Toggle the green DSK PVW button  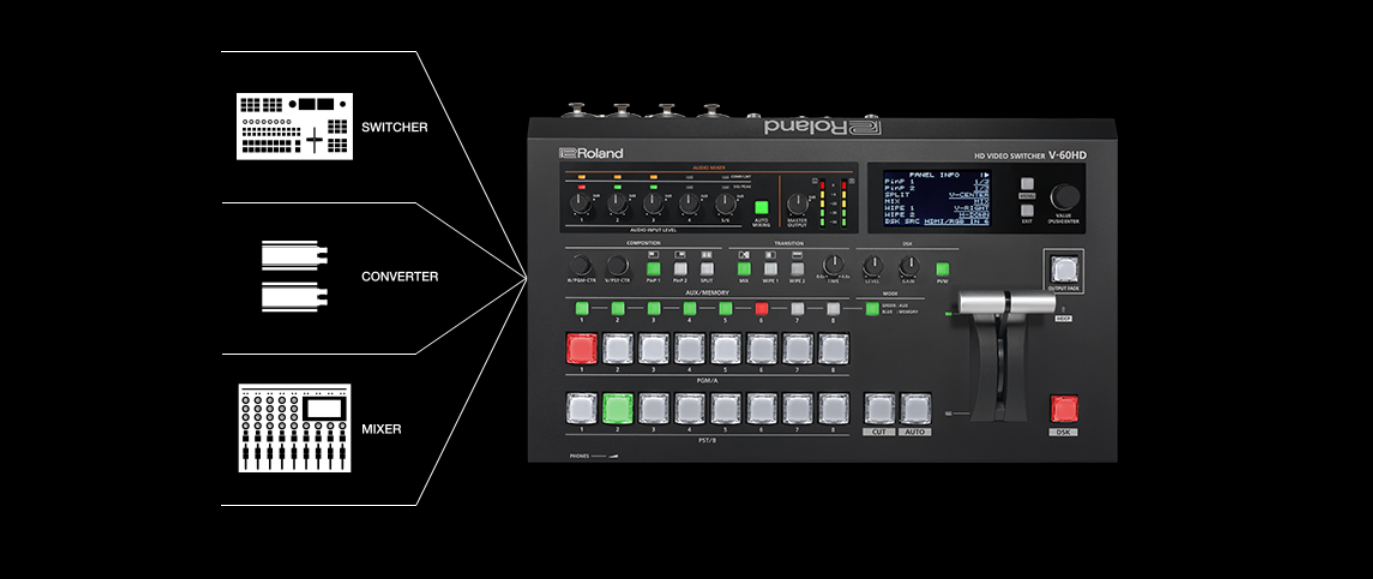click(x=943, y=268)
